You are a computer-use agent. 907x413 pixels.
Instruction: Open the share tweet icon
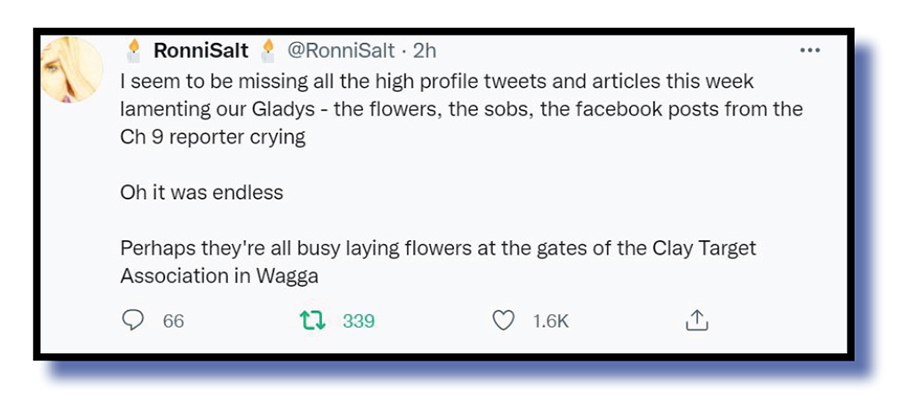pyautogui.click(x=696, y=321)
